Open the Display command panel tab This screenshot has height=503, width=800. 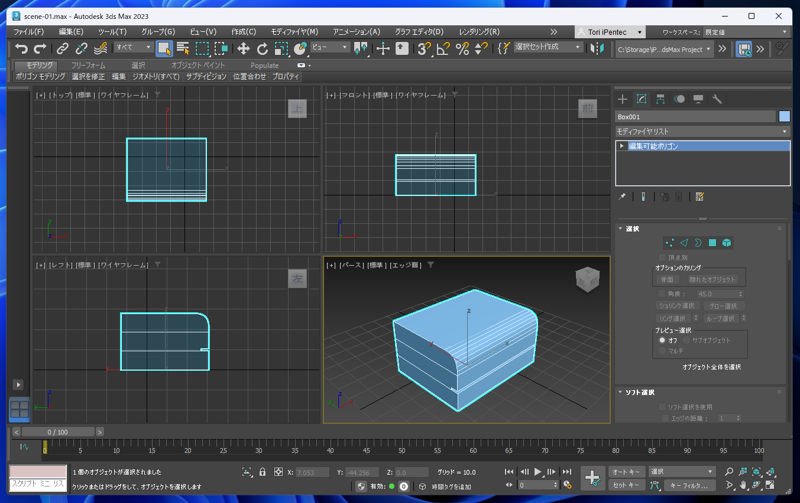coord(698,99)
